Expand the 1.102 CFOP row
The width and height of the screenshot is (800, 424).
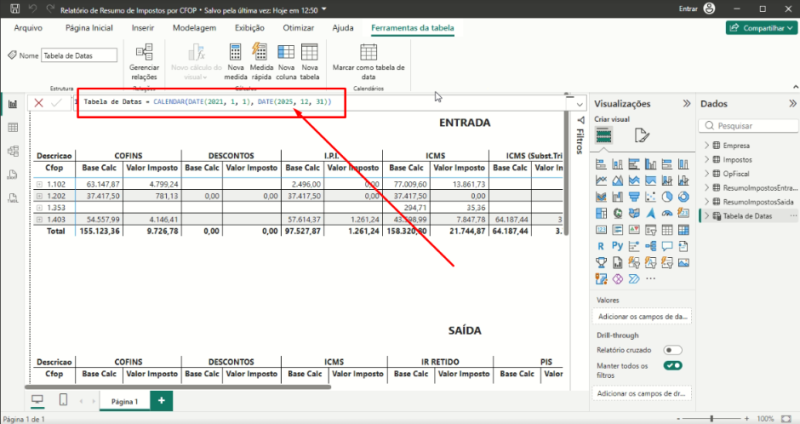pyautogui.click(x=39, y=184)
